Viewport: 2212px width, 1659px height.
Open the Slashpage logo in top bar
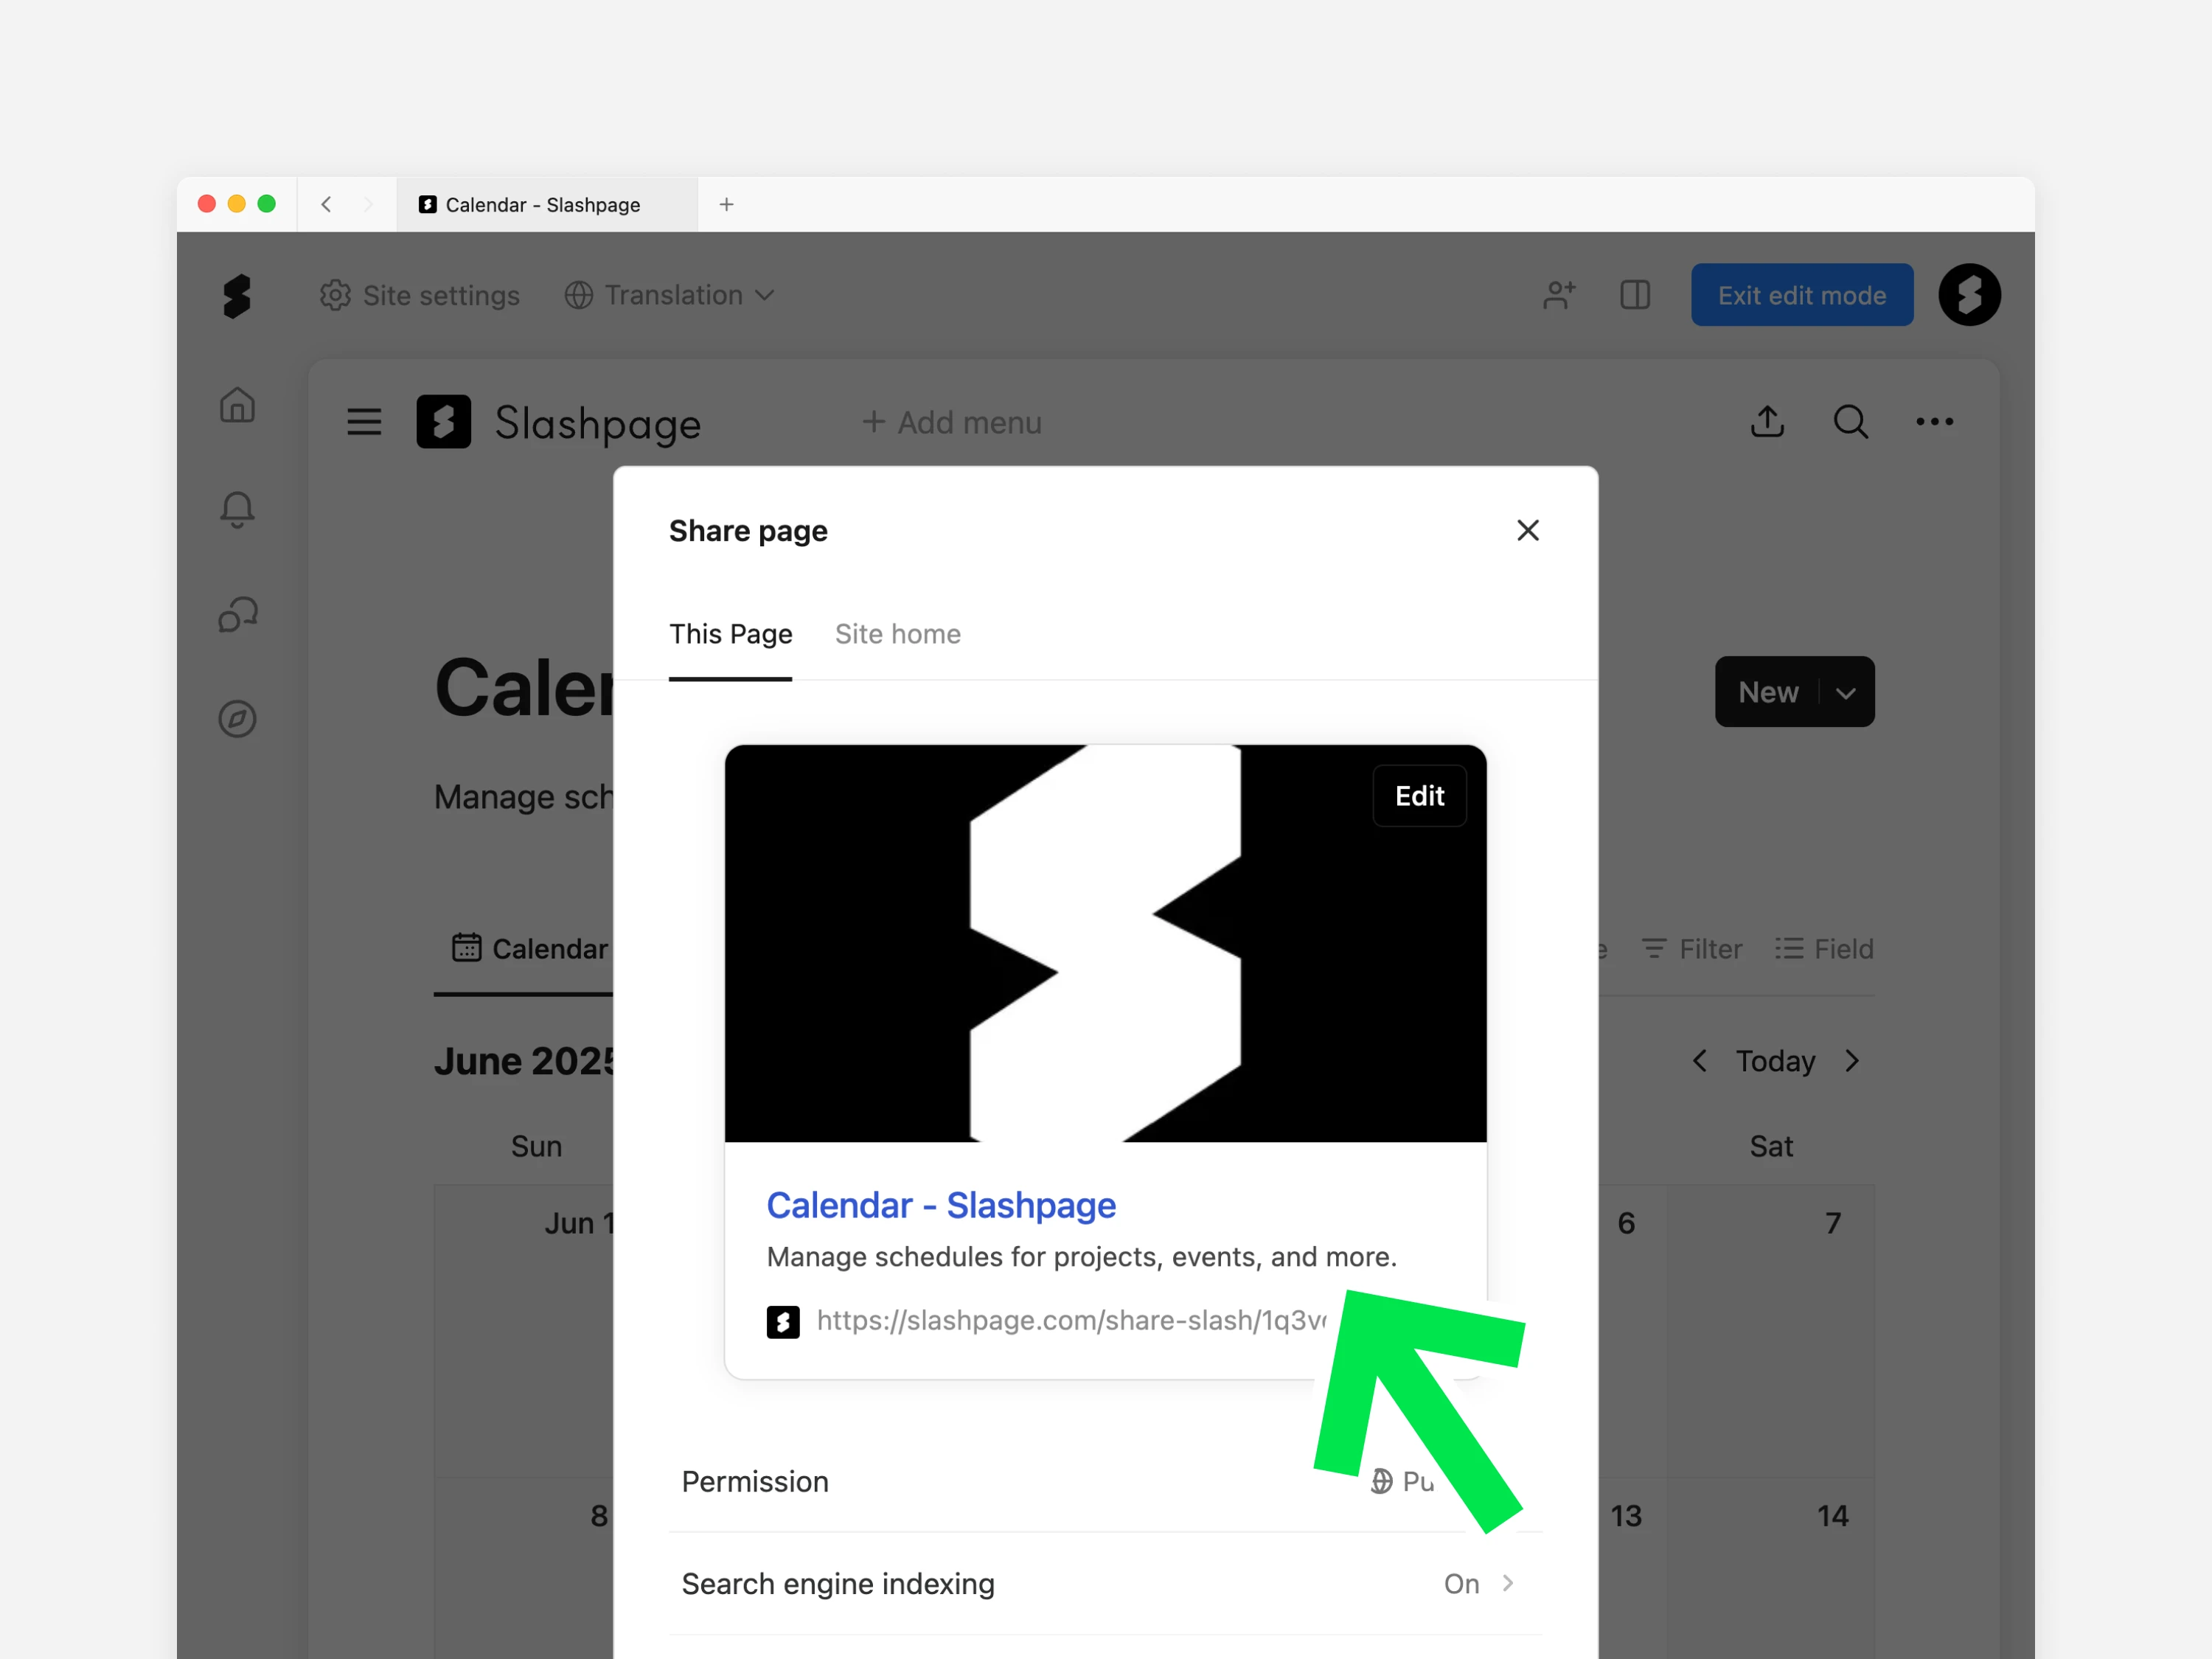pos(237,296)
